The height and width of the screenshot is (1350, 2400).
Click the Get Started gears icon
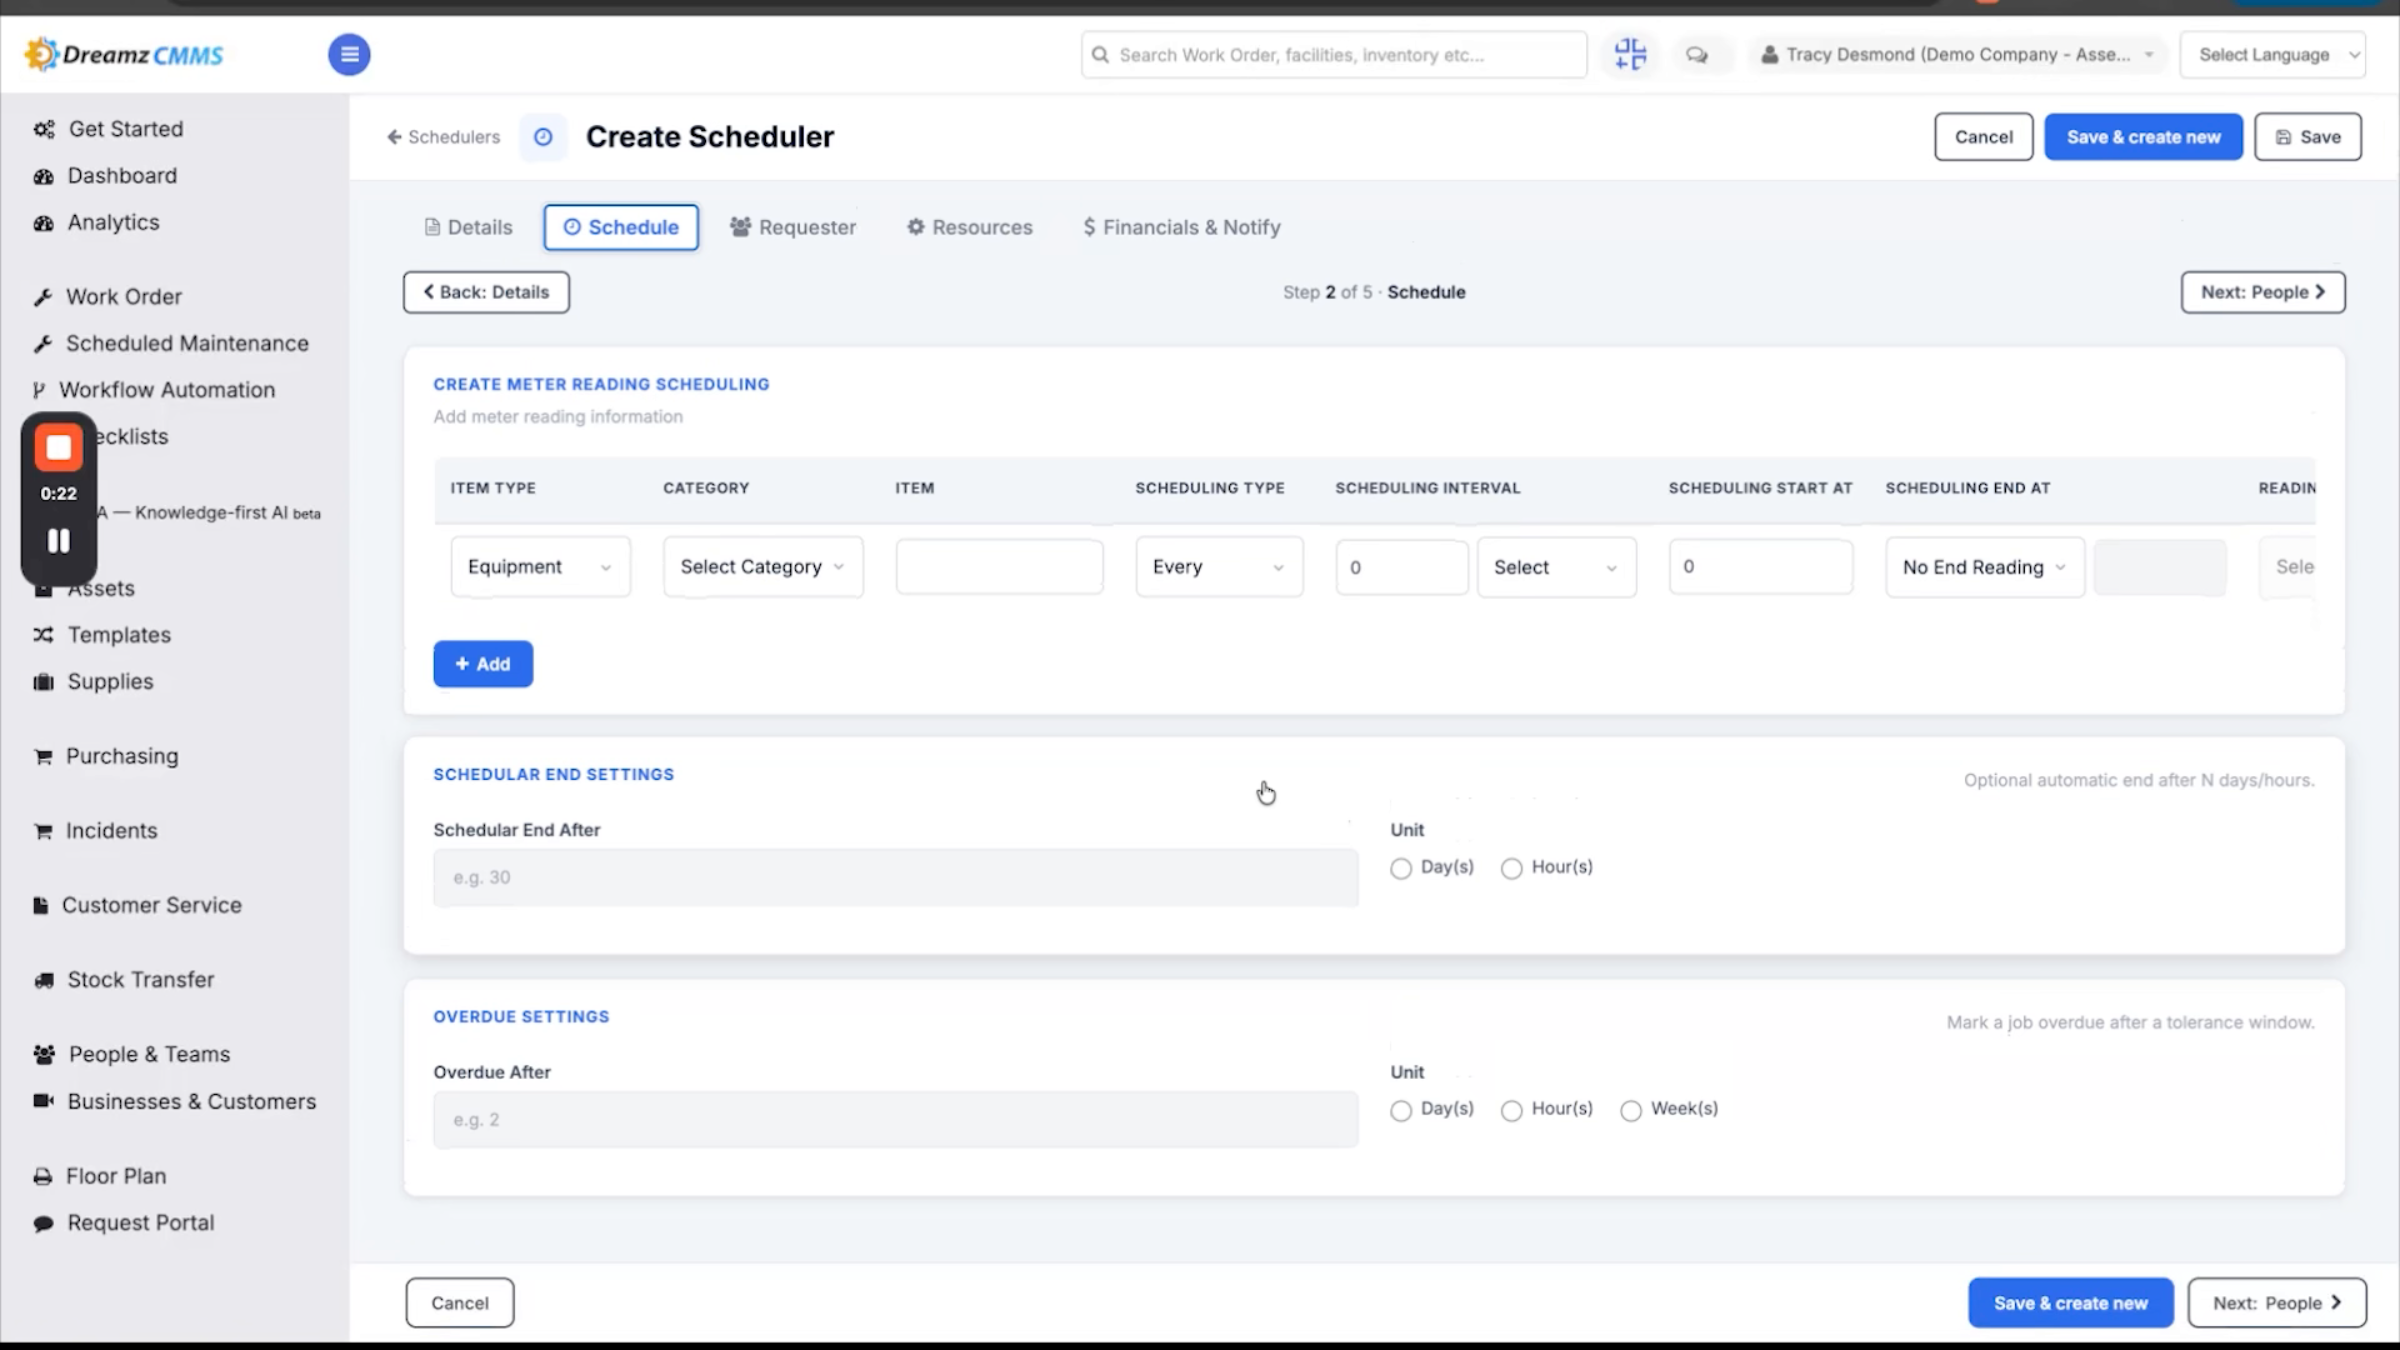[44, 129]
